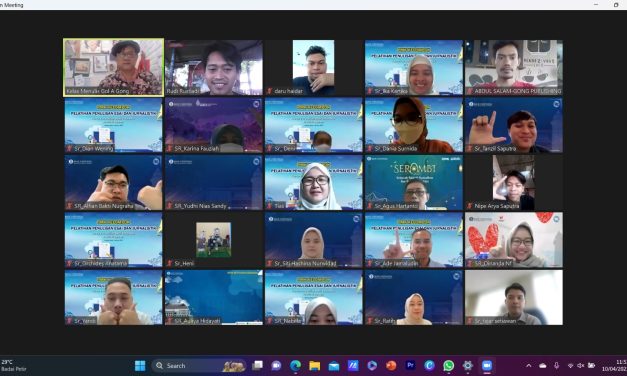Click the 'Sr_fajar setiawan' name label
The image size is (627, 376).
[495, 321]
